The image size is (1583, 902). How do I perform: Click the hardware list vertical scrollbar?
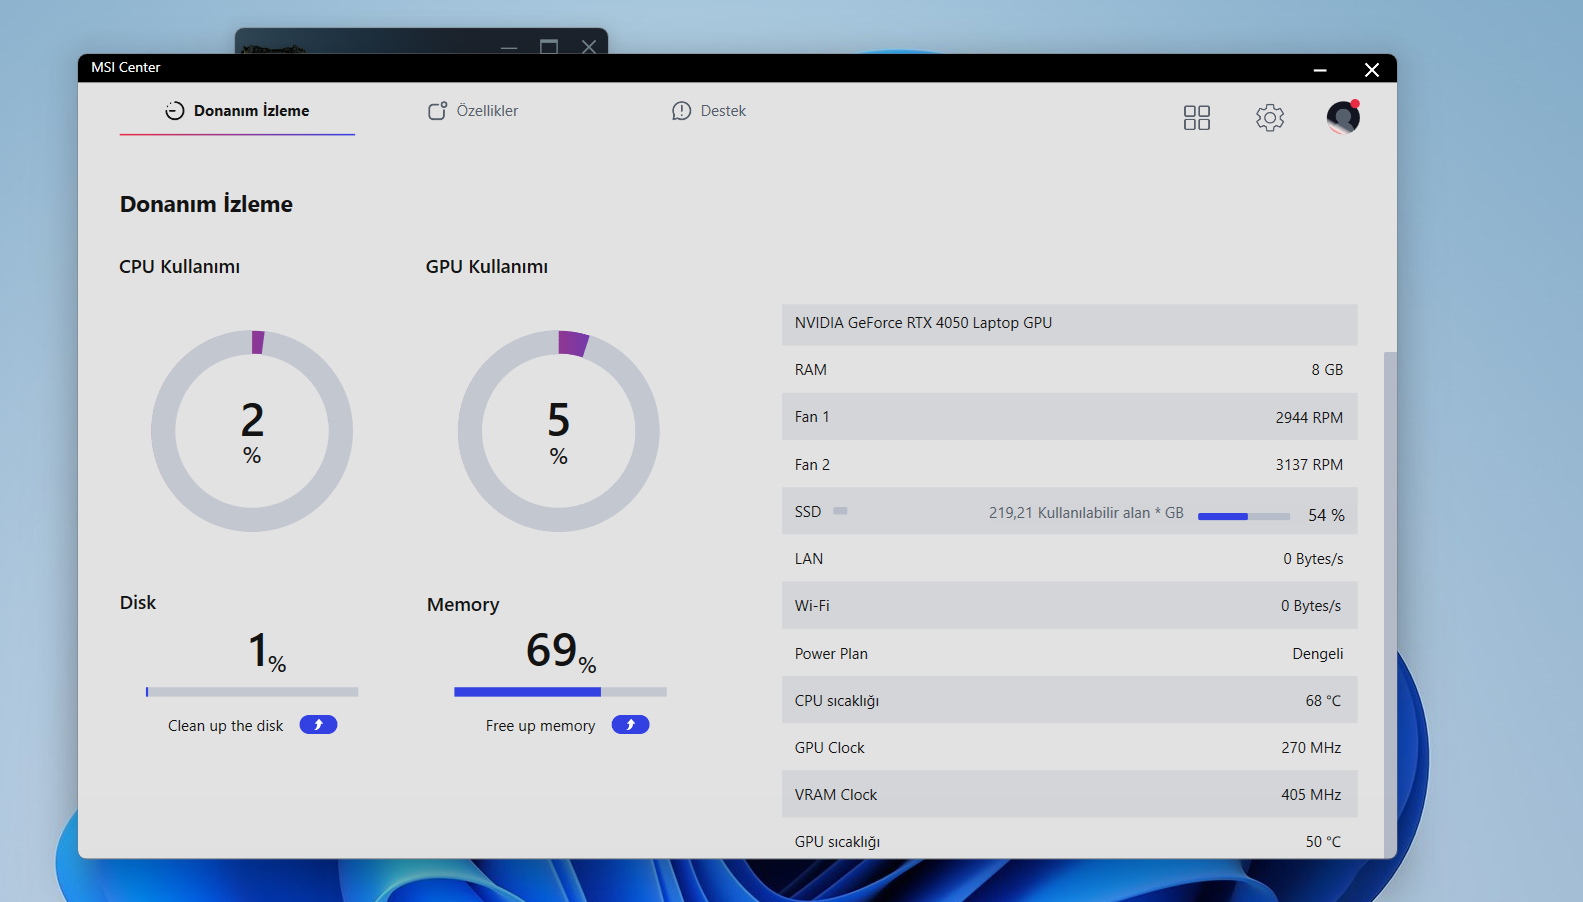point(1390,604)
